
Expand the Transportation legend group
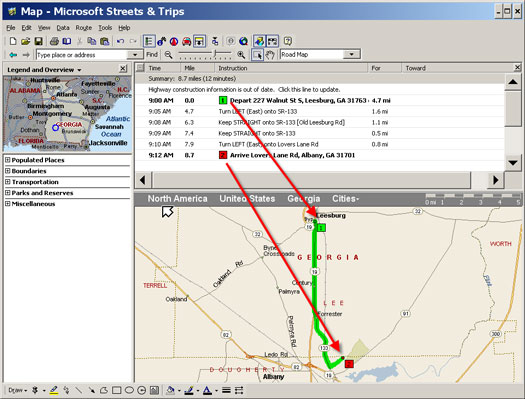click(7, 182)
